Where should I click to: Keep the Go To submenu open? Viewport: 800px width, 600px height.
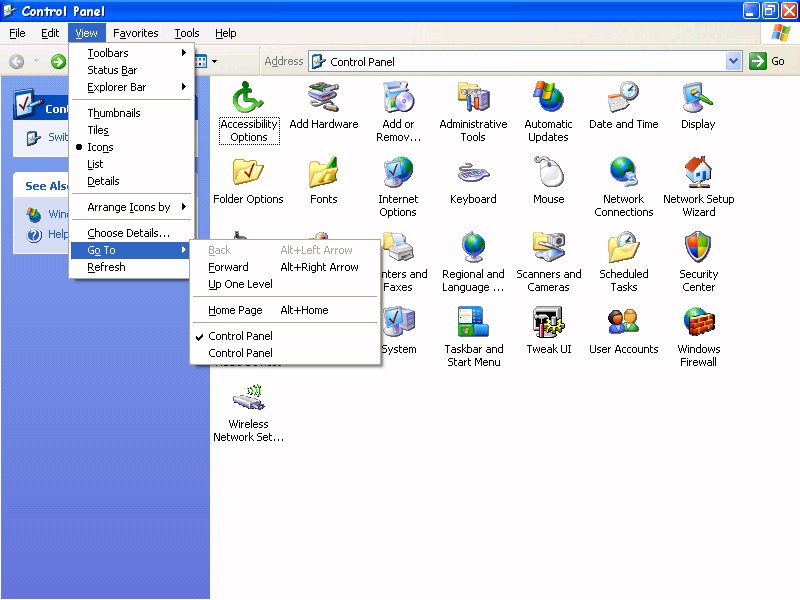coord(131,250)
